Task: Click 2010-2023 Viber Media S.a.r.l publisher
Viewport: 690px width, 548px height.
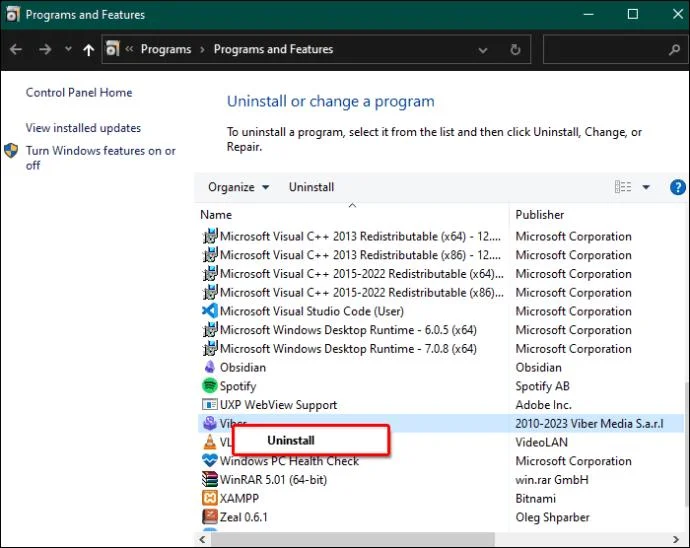Action: pos(589,424)
